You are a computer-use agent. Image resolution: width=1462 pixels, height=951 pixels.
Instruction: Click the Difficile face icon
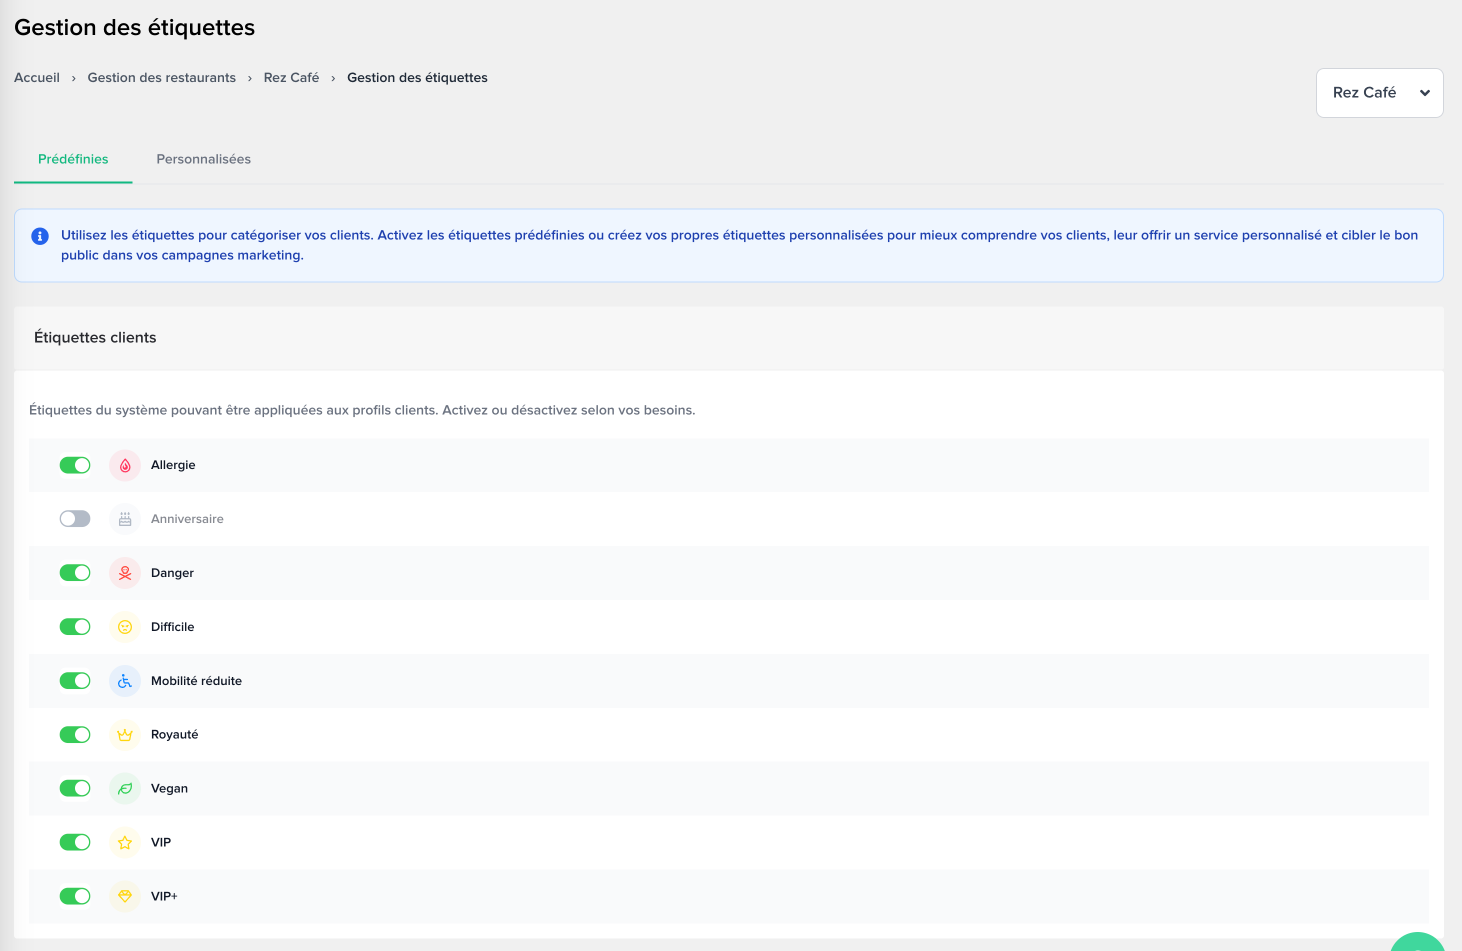(x=125, y=627)
